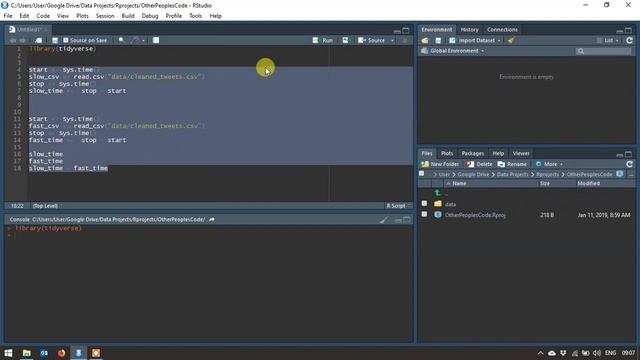Image resolution: width=640 pixels, height=360 pixels.
Task: Open OtherPeoplesCode.Rproj file
Action: click(475, 215)
